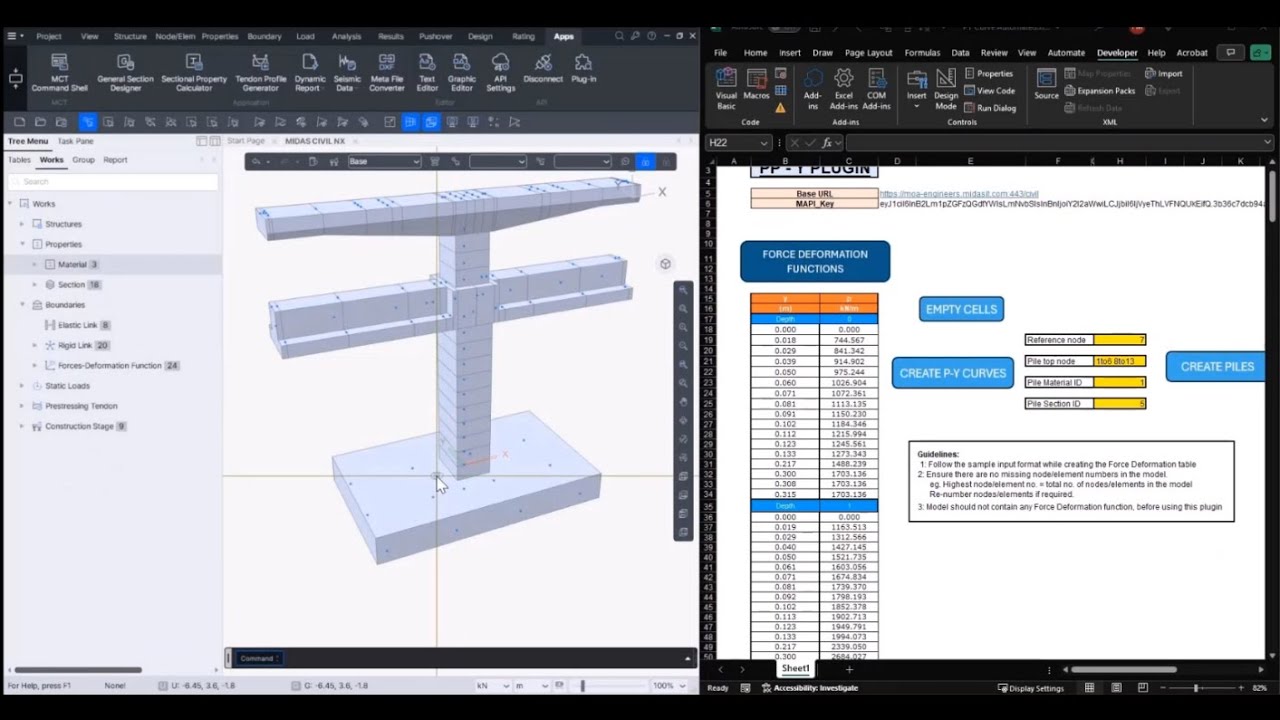Expand the Static Loads node
This screenshot has width=1280, height=720.
click(x=22, y=386)
